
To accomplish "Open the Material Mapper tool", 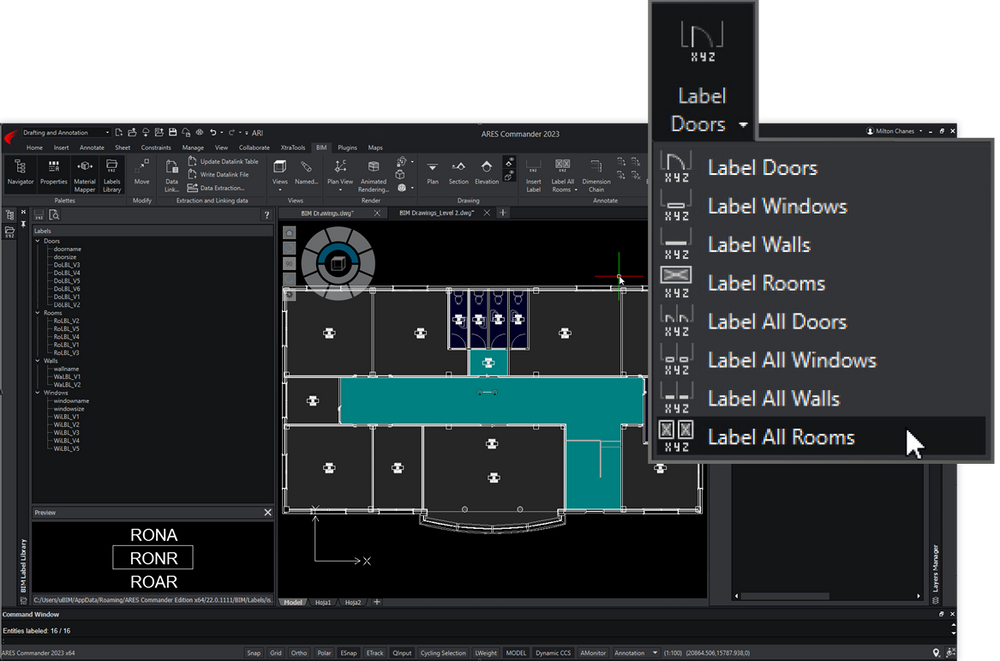I will [84, 175].
